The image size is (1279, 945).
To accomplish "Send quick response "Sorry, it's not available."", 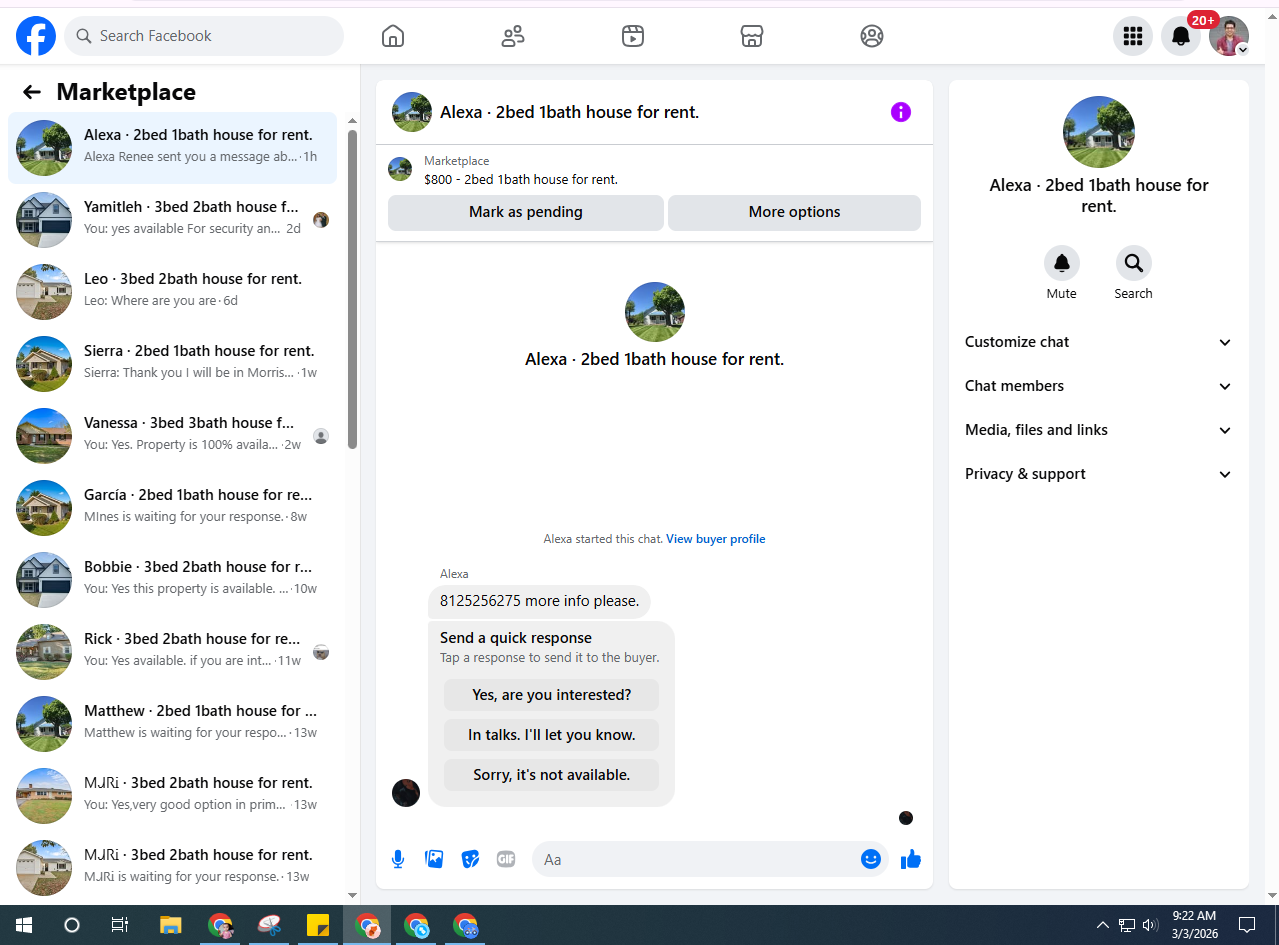I will [552, 775].
